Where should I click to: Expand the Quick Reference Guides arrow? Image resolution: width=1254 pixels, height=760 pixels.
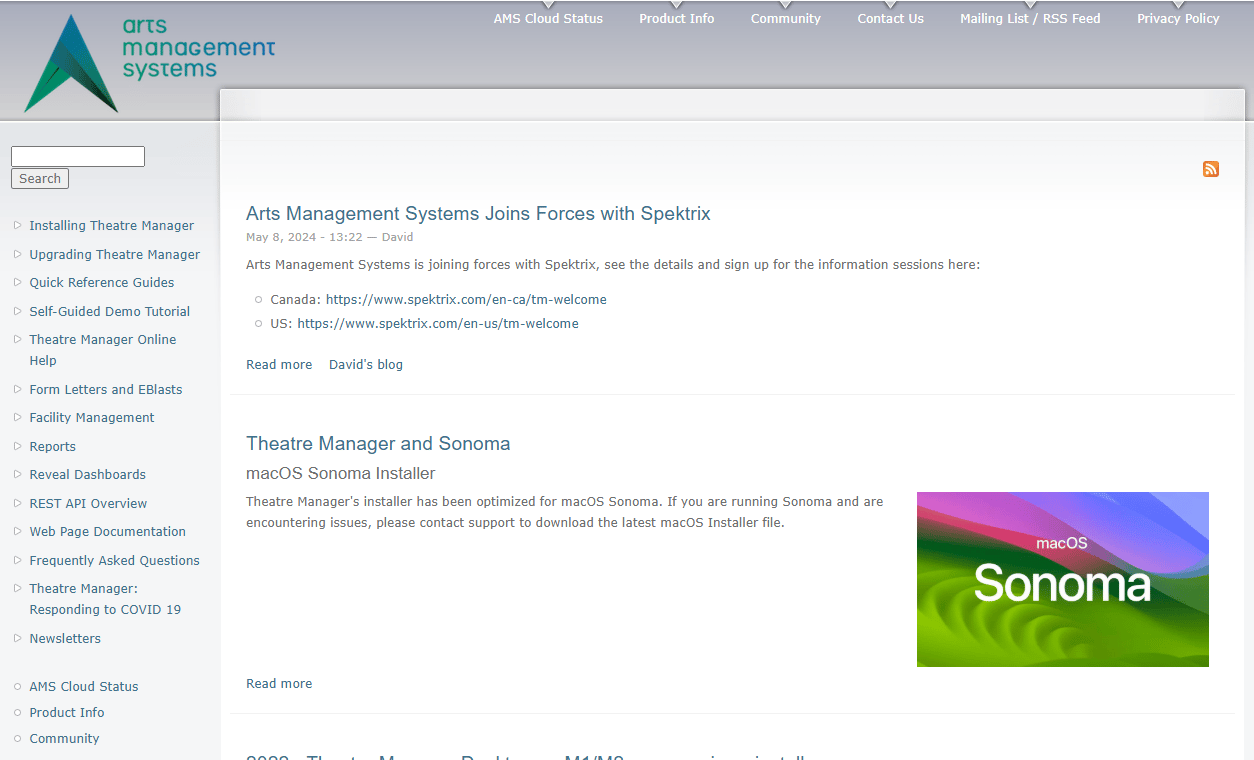18,282
